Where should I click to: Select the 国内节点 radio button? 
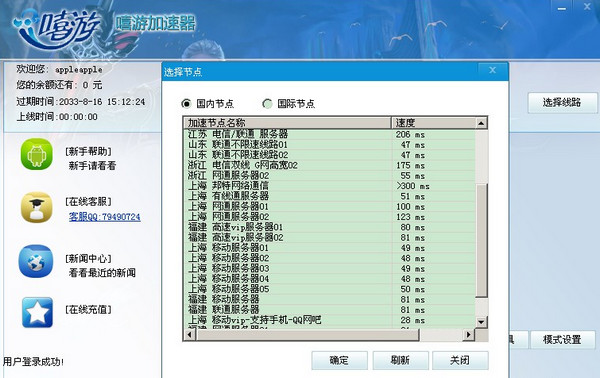tap(186, 103)
